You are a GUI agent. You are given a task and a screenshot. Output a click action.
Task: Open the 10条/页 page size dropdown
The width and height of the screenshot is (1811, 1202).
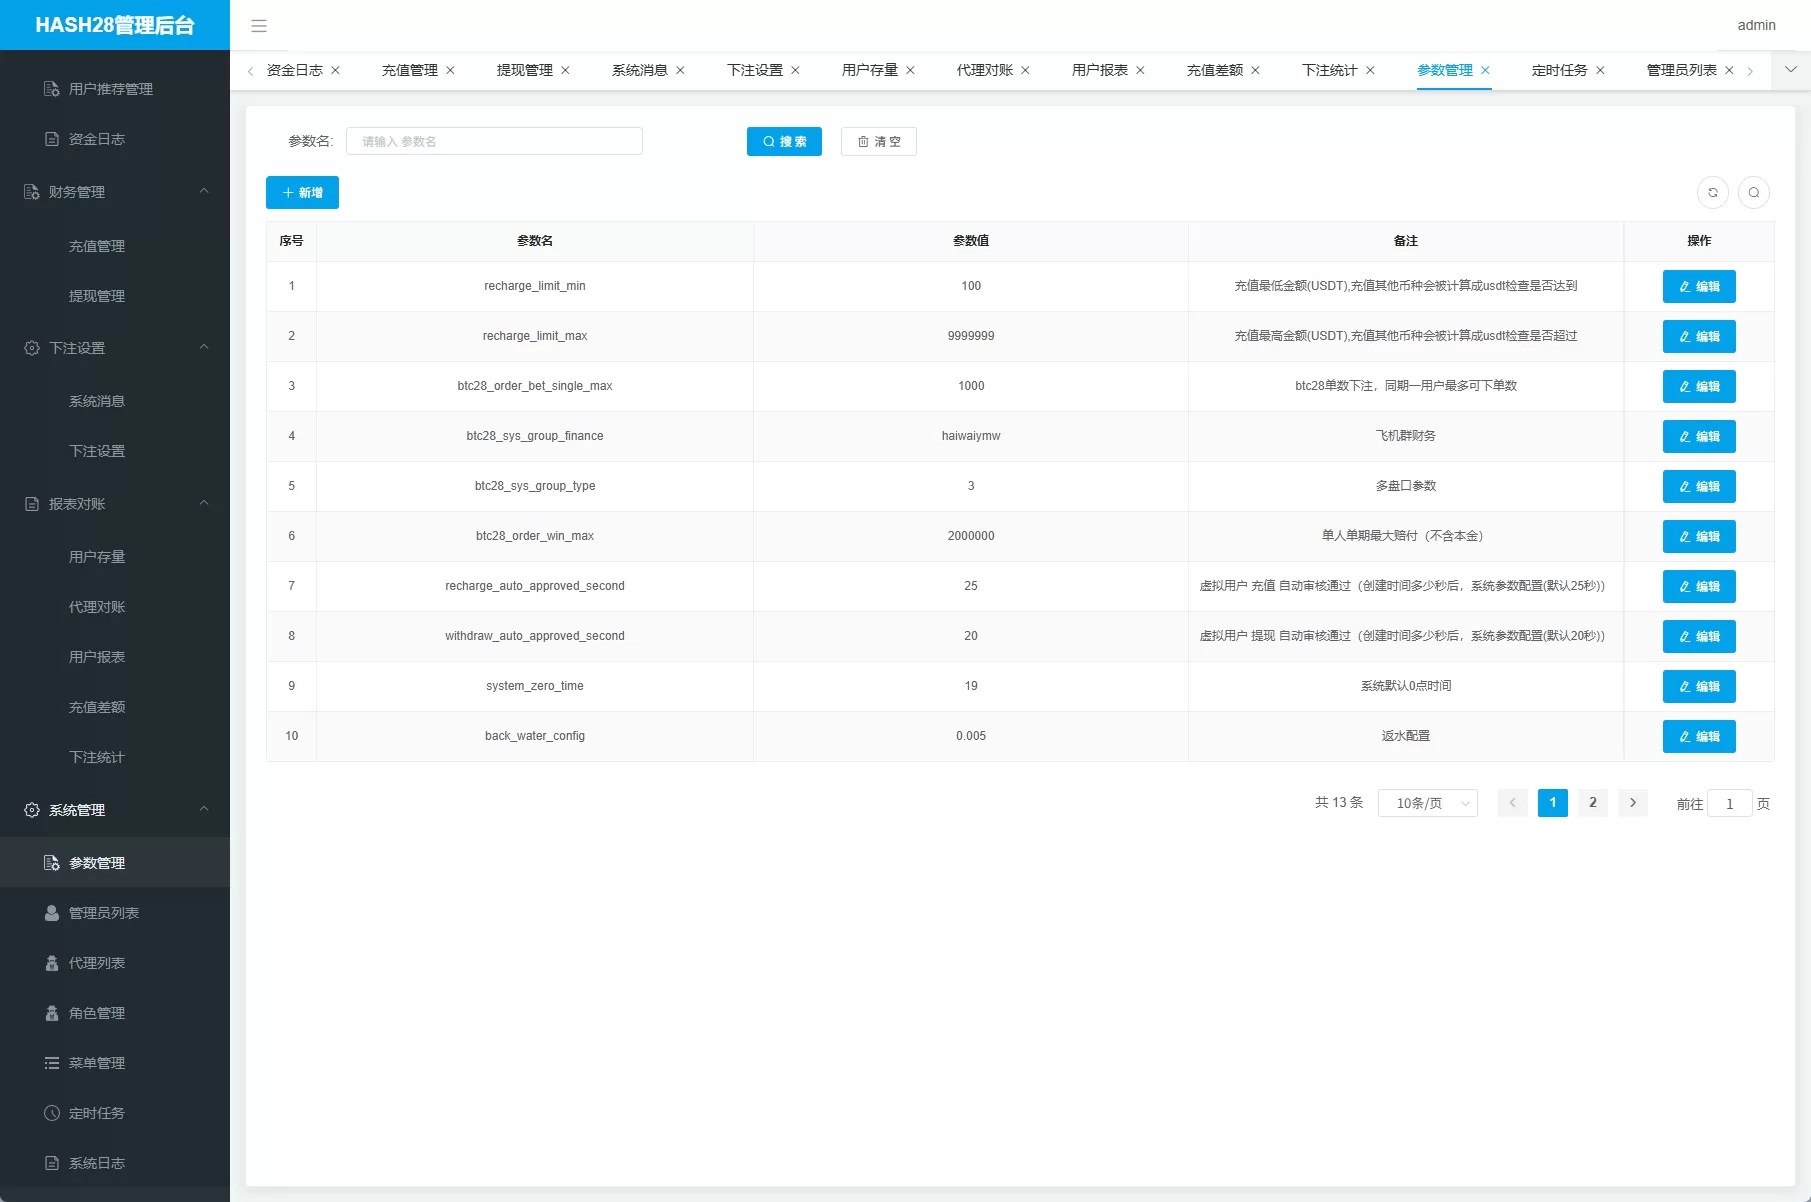point(1427,802)
